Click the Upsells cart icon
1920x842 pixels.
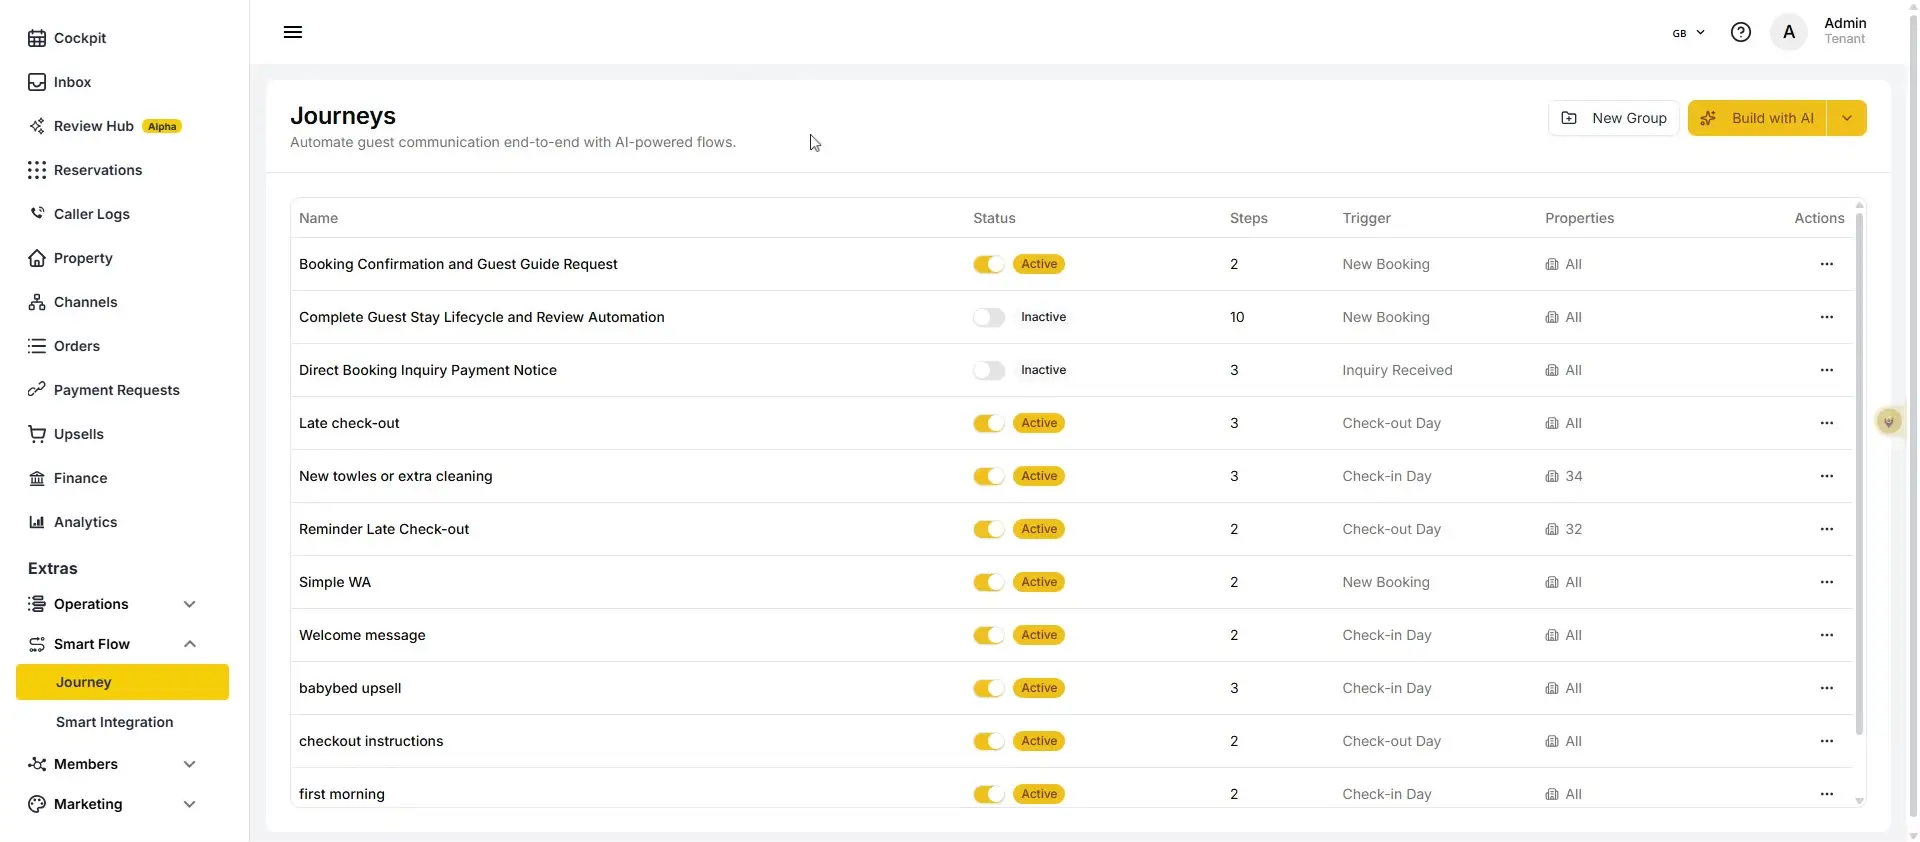coord(37,434)
